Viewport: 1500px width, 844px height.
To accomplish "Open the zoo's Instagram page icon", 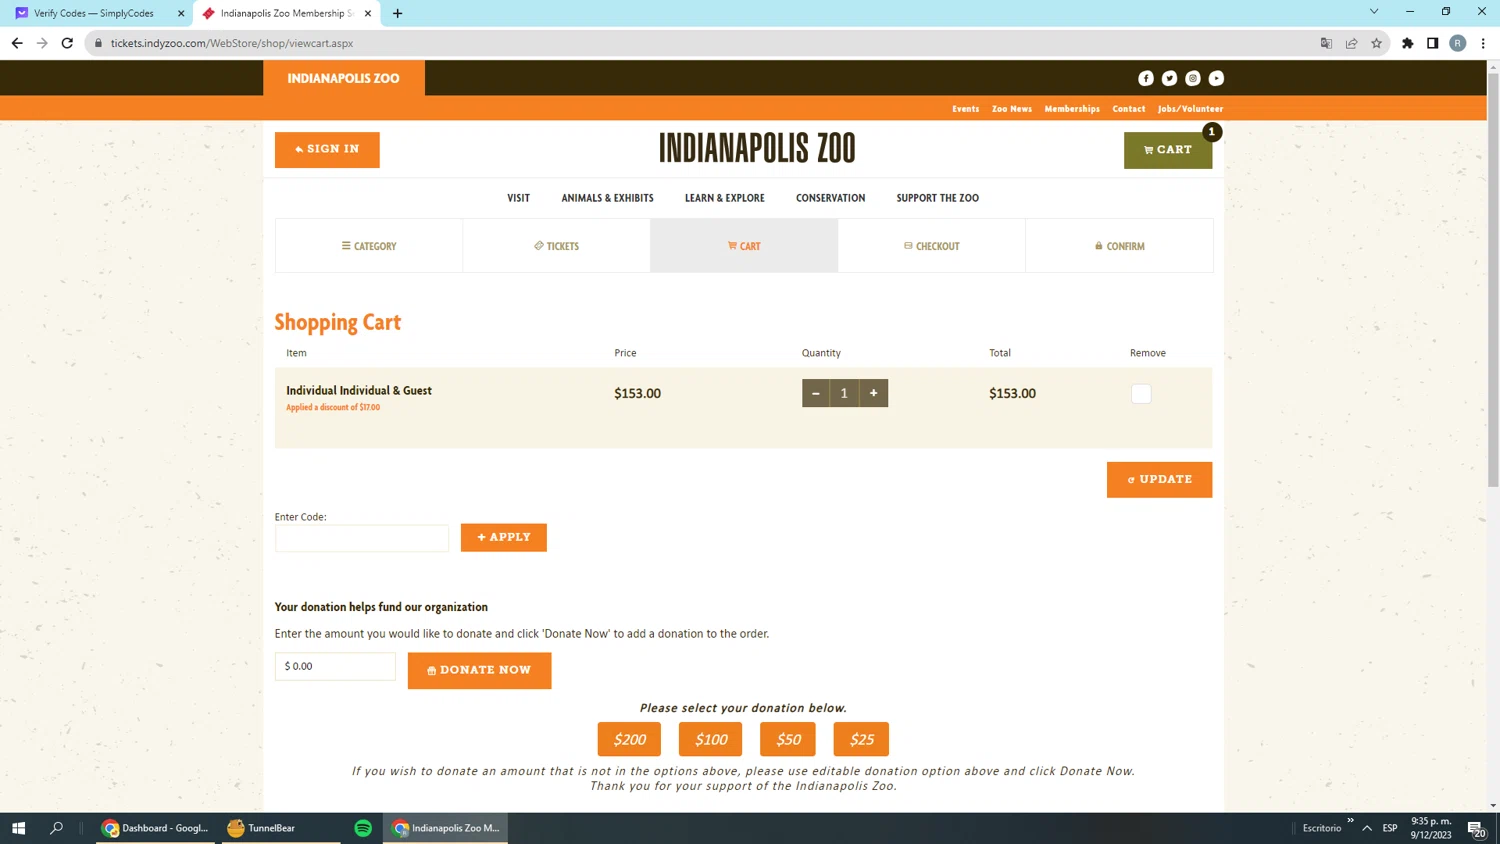I will (1193, 78).
